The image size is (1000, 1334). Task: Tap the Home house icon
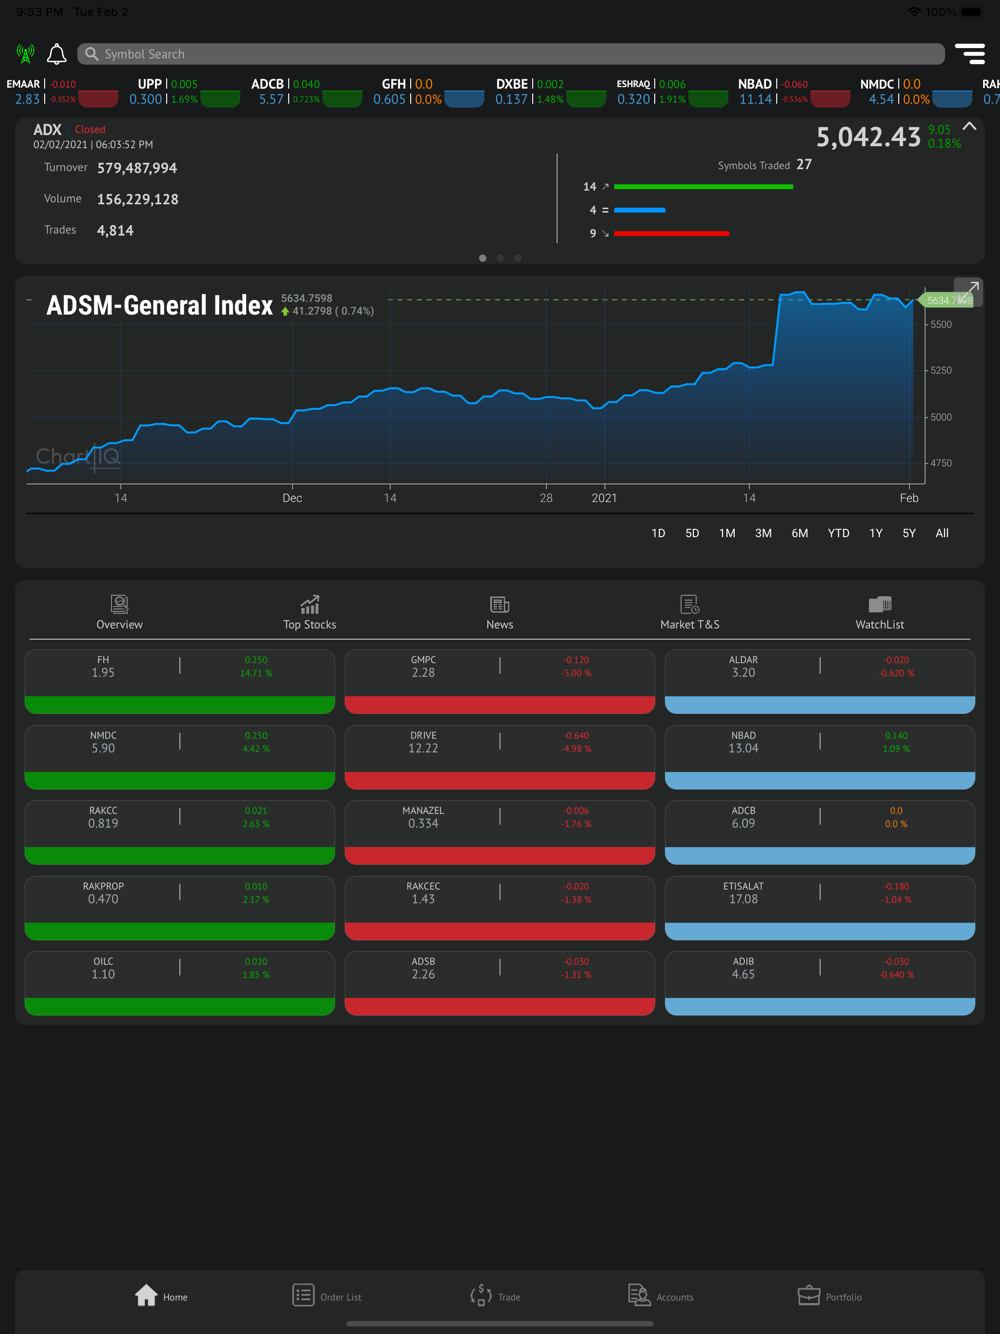point(146,1295)
